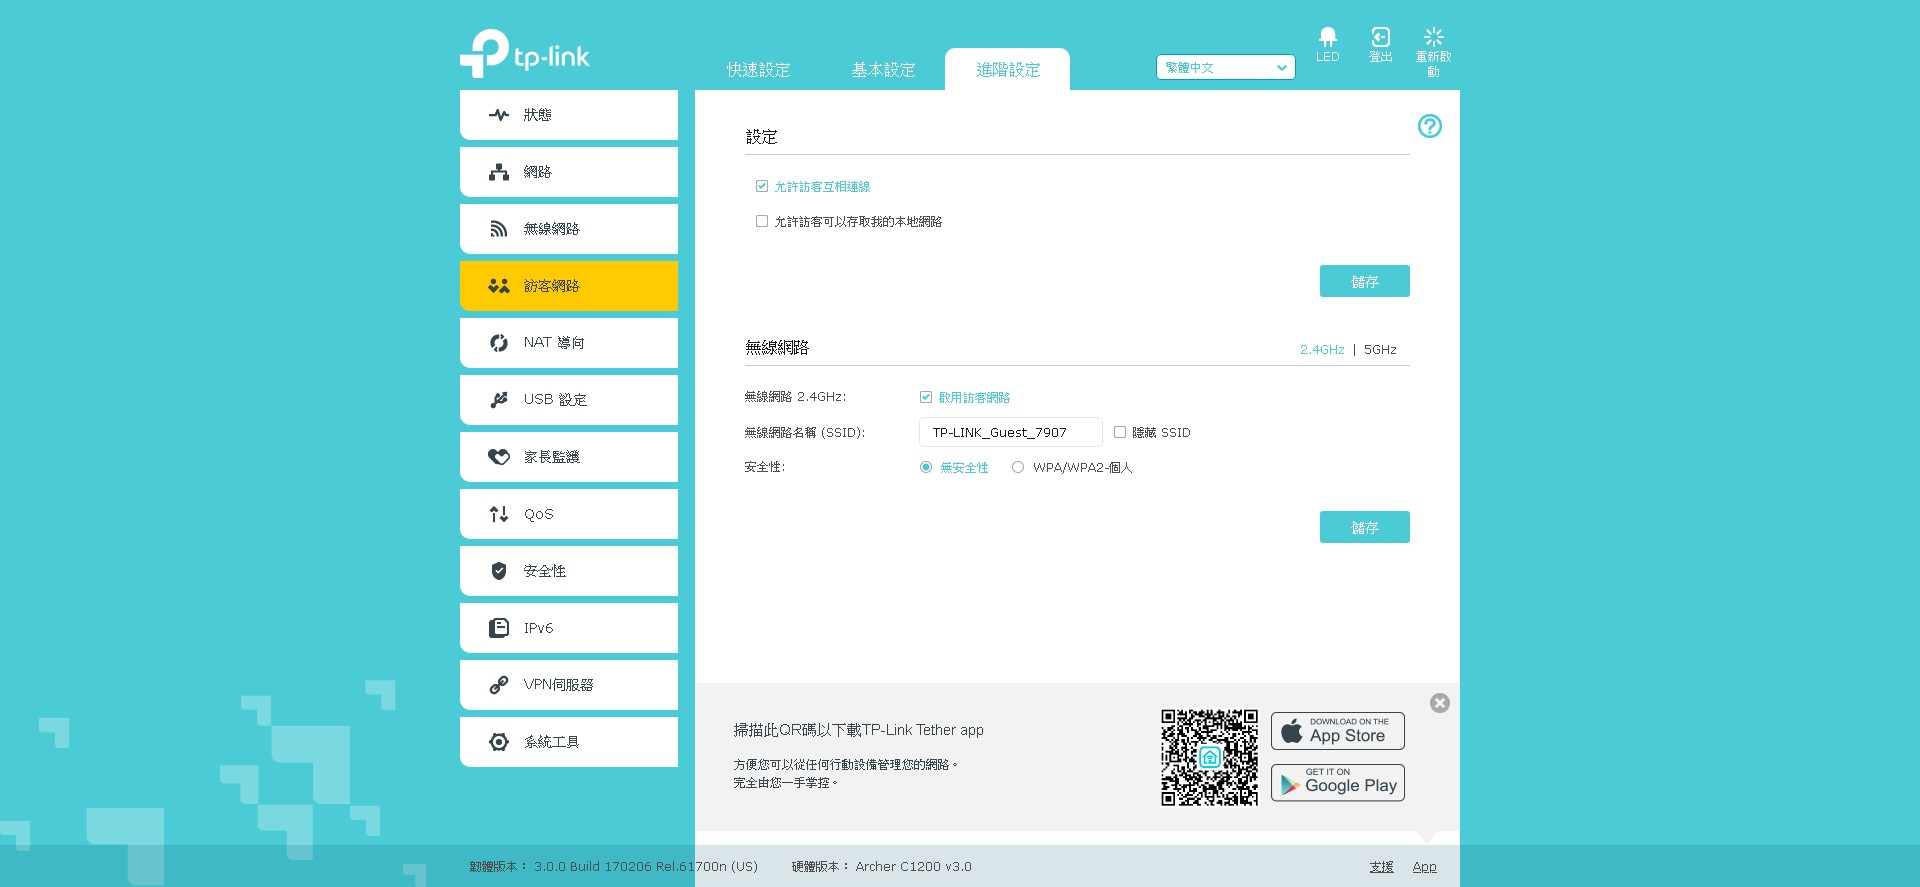
Task: Click the 安全性 shield icon
Action: point(498,571)
